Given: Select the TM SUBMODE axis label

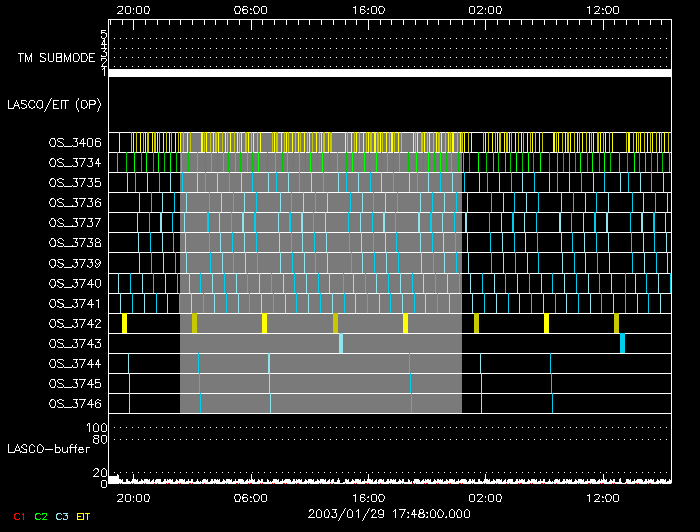Looking at the screenshot, I should coord(55,58).
